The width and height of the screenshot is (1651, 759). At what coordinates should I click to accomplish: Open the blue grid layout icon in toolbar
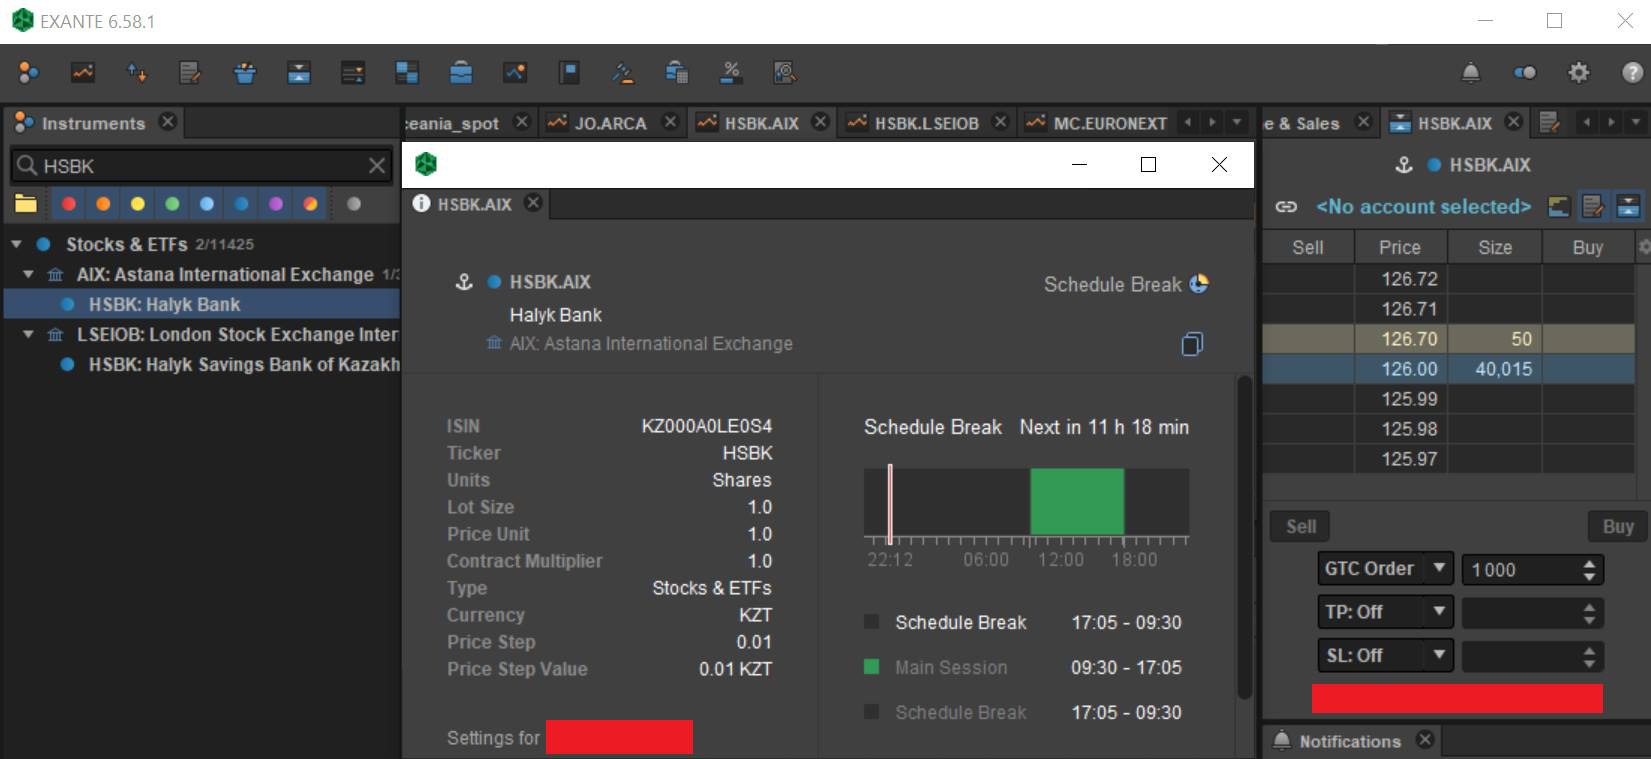(x=406, y=72)
